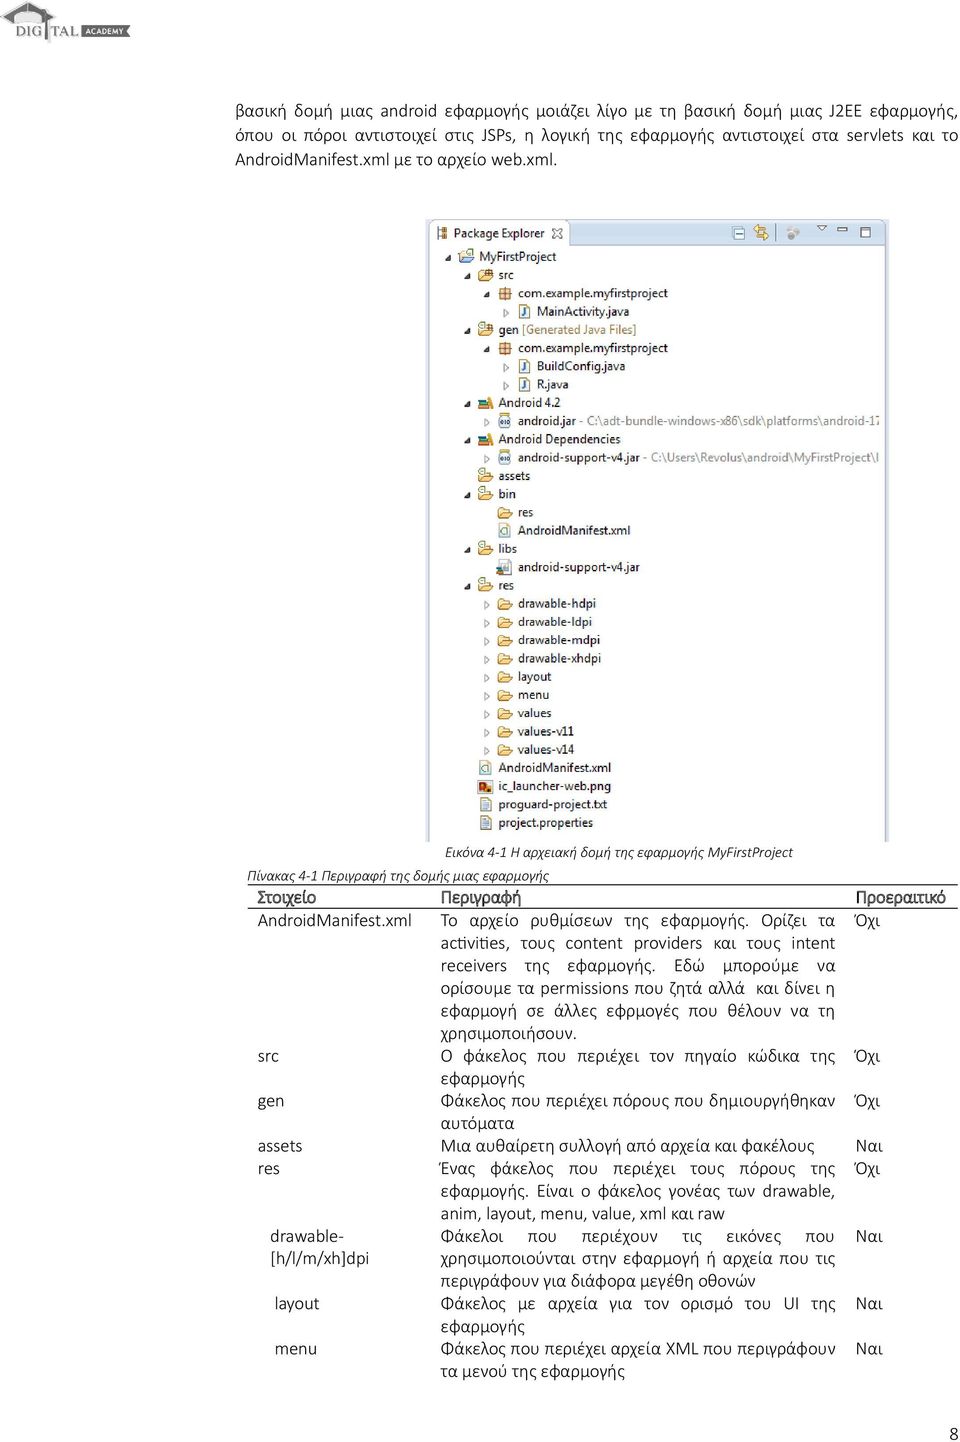Expand the values-v14 folder
This screenshot has height=1442, width=960.
pyautogui.click(x=487, y=750)
